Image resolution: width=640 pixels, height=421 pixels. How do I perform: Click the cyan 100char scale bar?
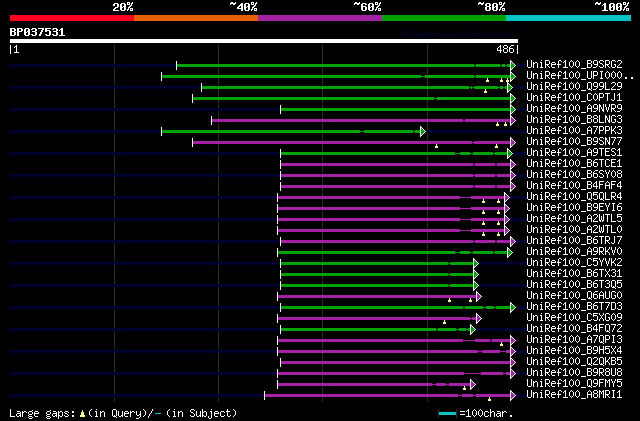(x=447, y=414)
